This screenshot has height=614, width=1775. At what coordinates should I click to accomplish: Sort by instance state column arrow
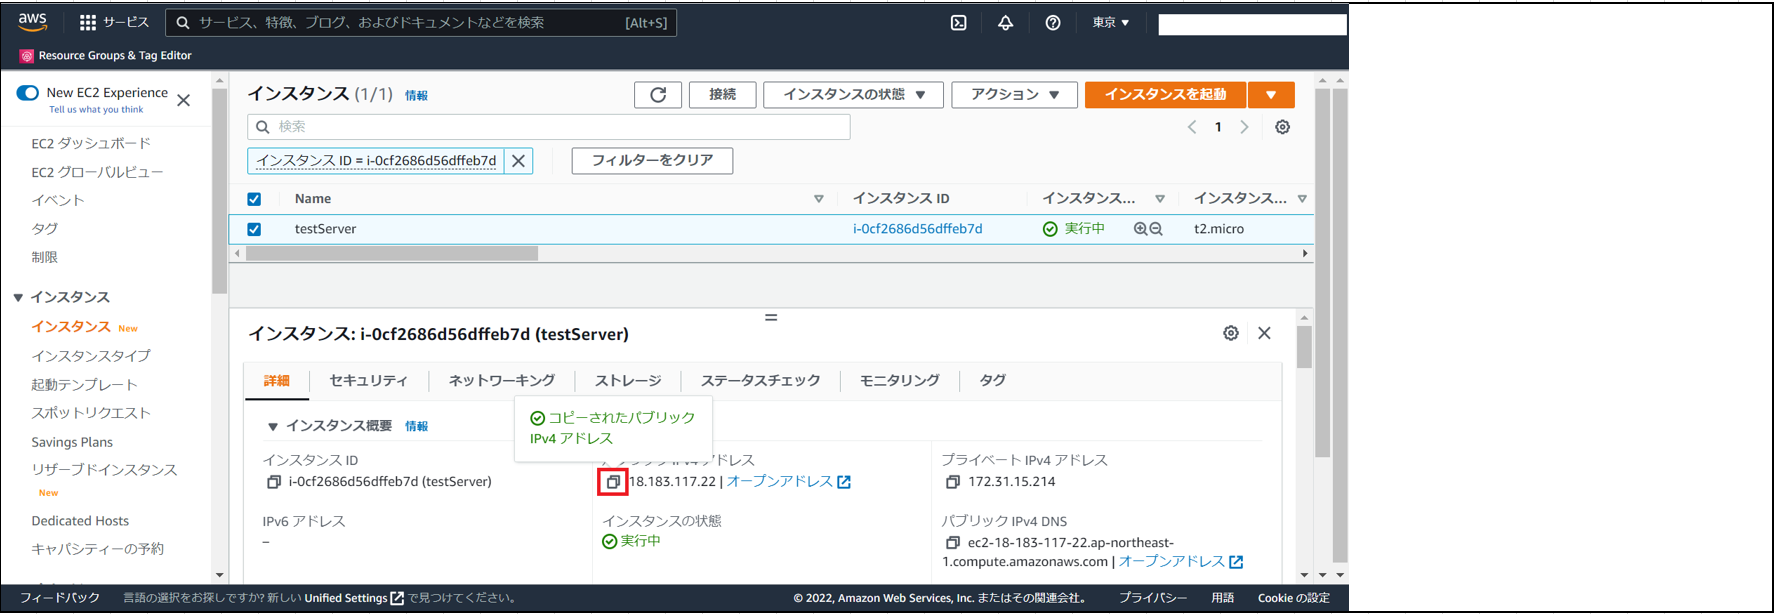point(1159,199)
